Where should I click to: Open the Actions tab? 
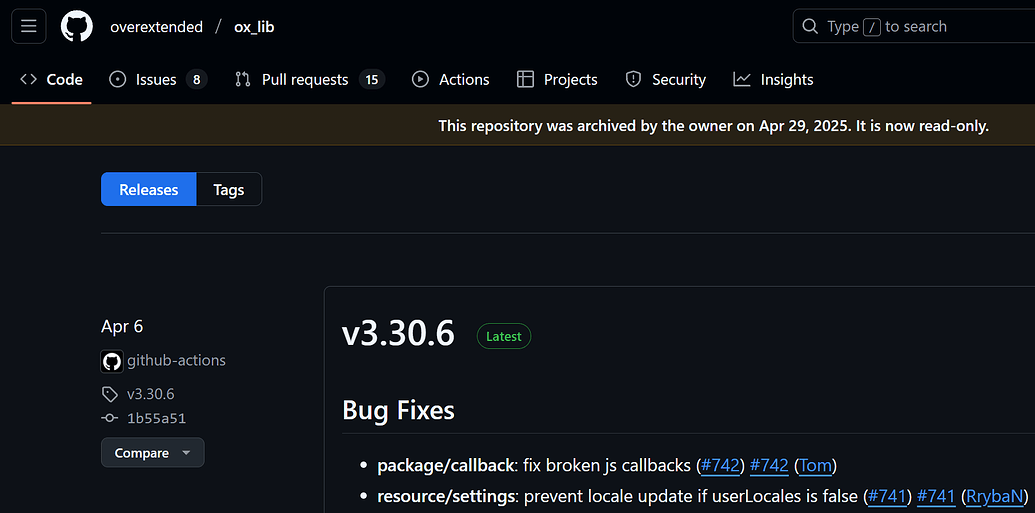[x=451, y=80]
